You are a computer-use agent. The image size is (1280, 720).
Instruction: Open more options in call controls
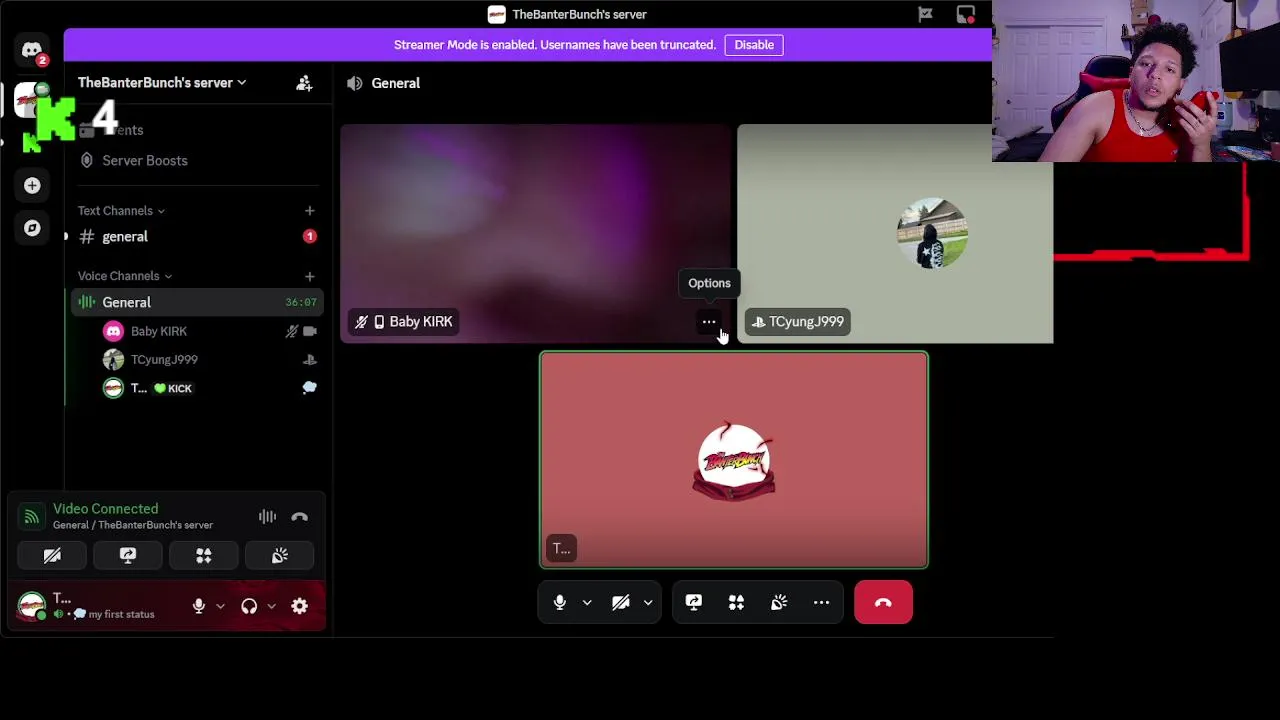coord(821,602)
